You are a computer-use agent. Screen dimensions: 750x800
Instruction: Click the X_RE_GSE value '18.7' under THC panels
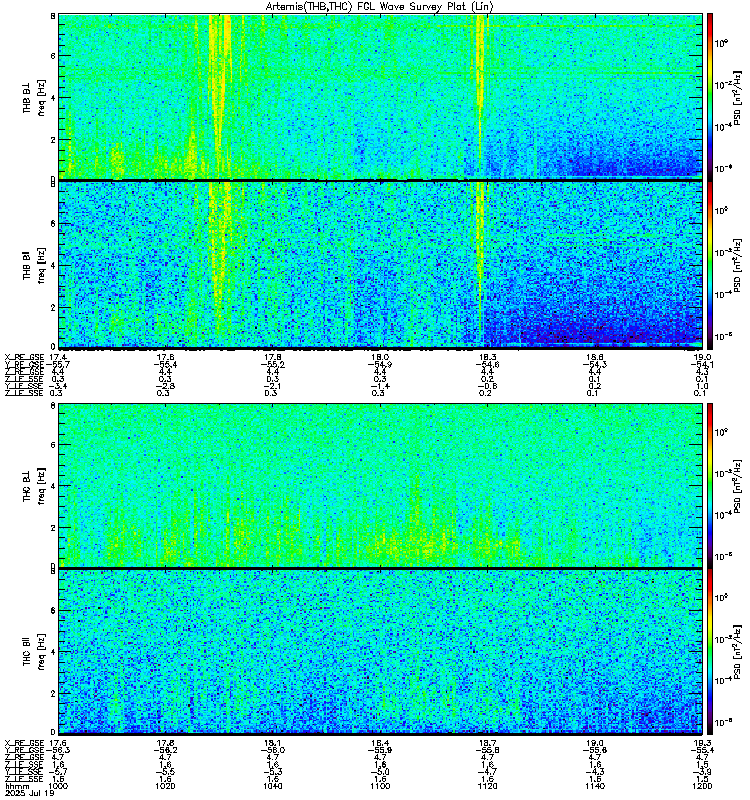click(x=487, y=743)
